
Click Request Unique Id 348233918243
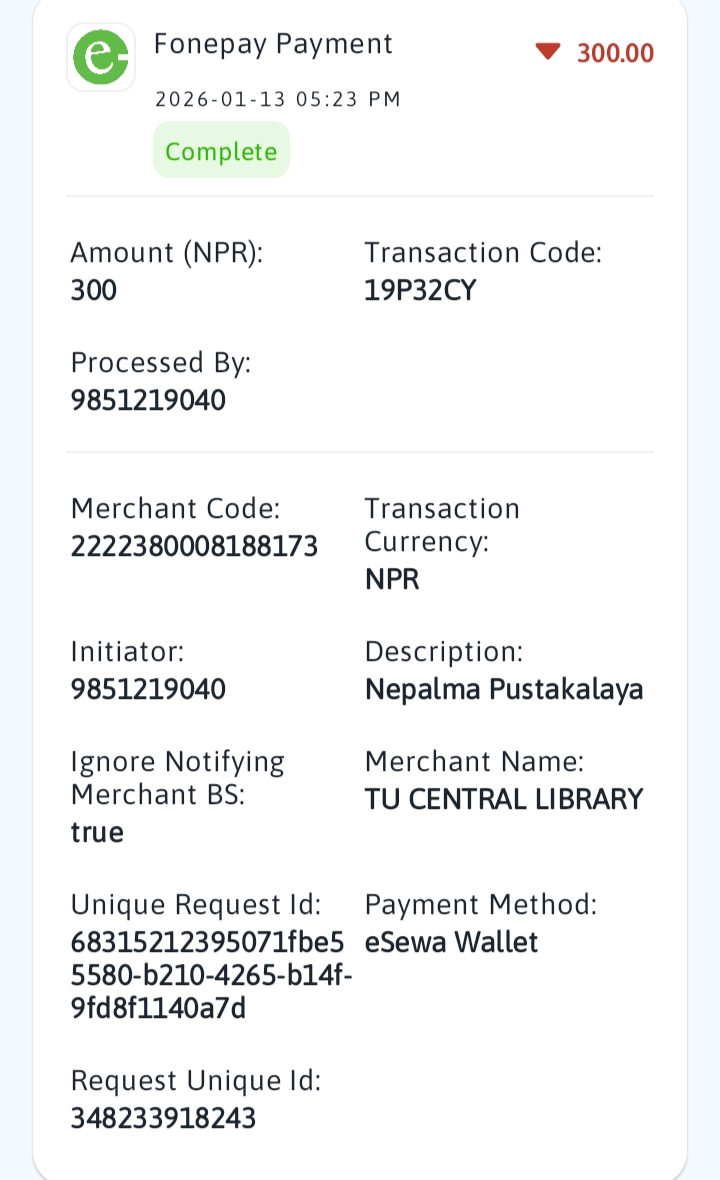point(163,1118)
